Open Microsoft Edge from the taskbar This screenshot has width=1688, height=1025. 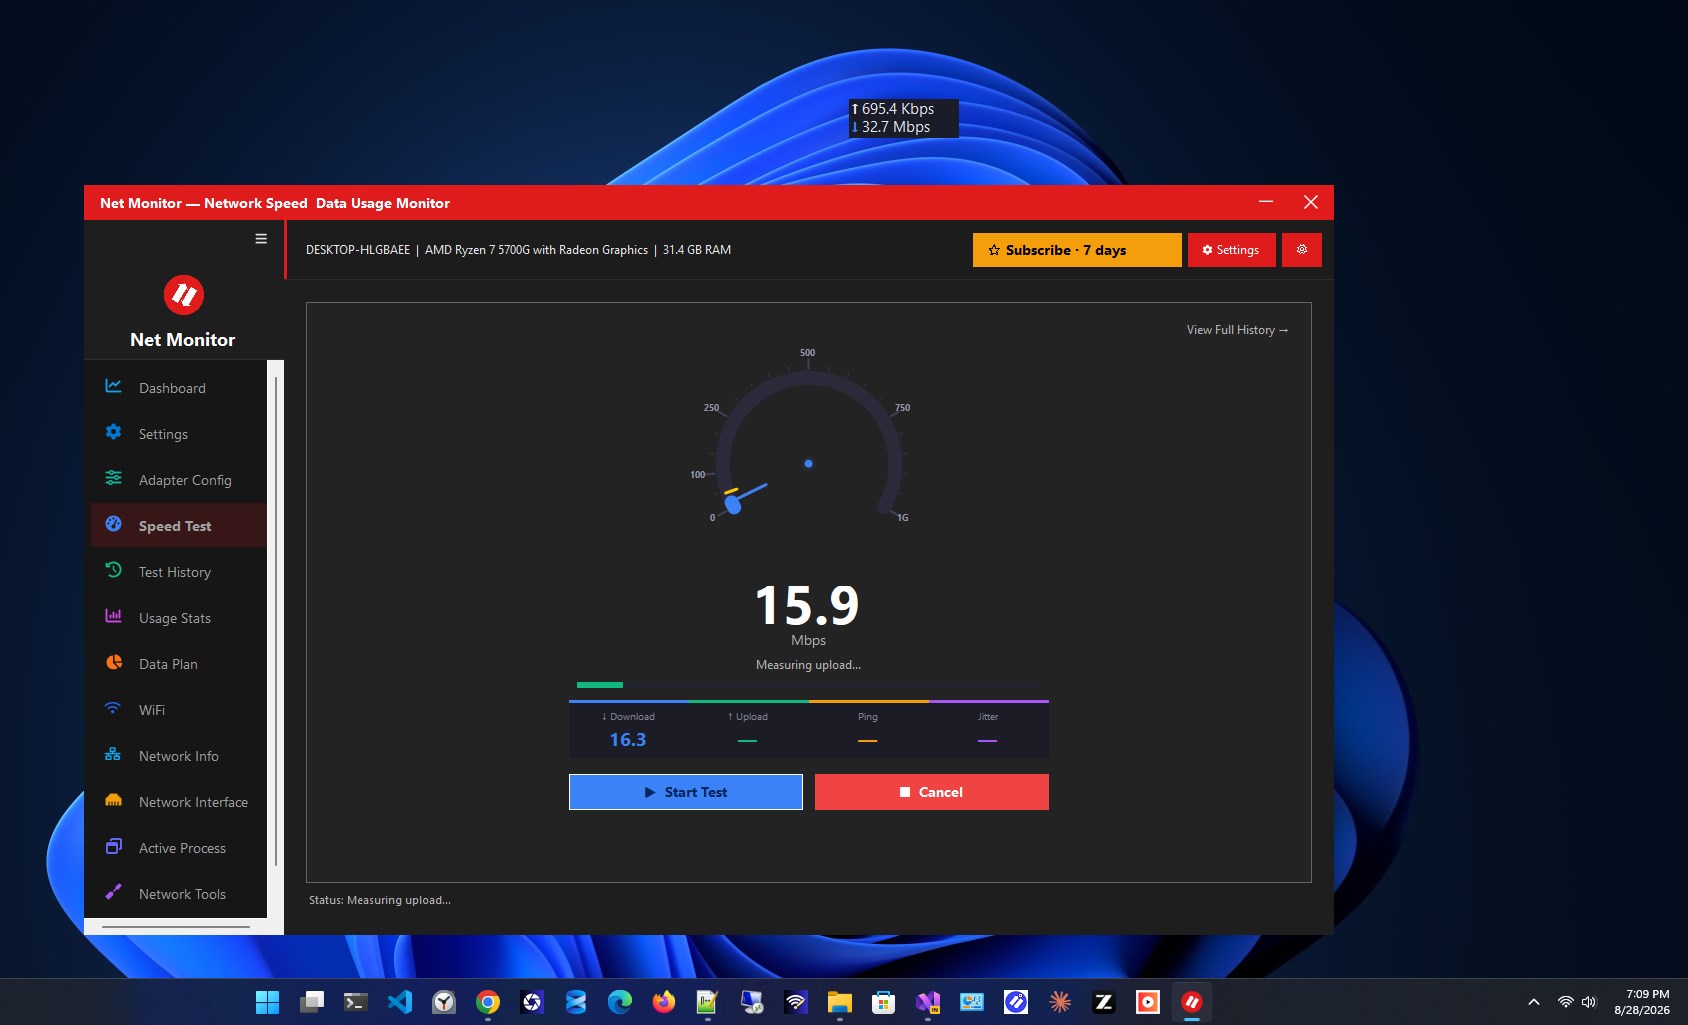pos(620,1002)
